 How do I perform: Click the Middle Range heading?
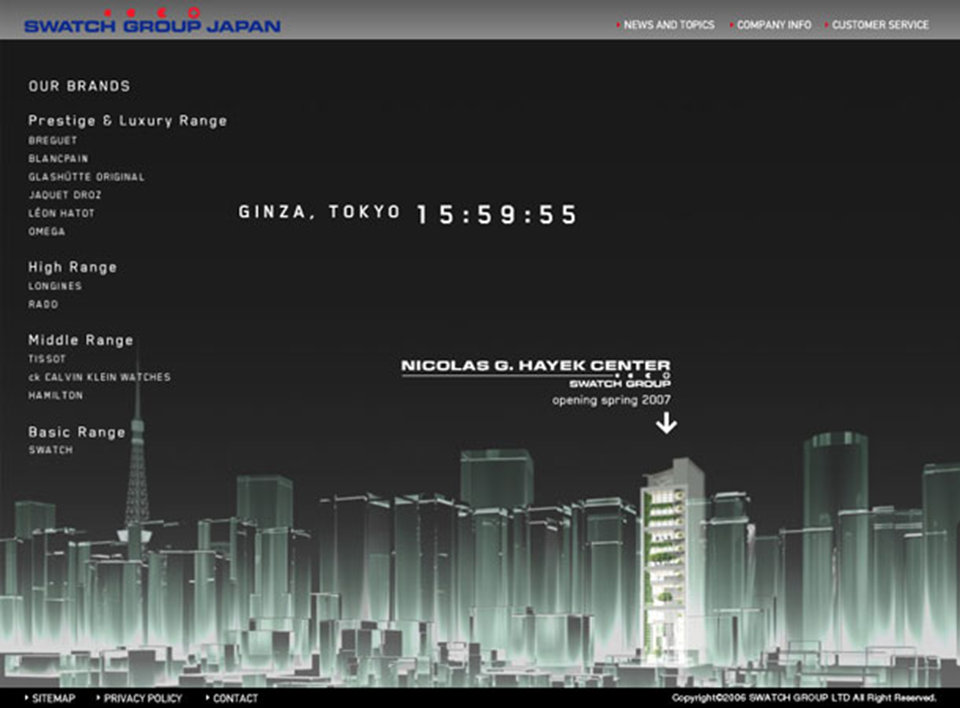(81, 341)
